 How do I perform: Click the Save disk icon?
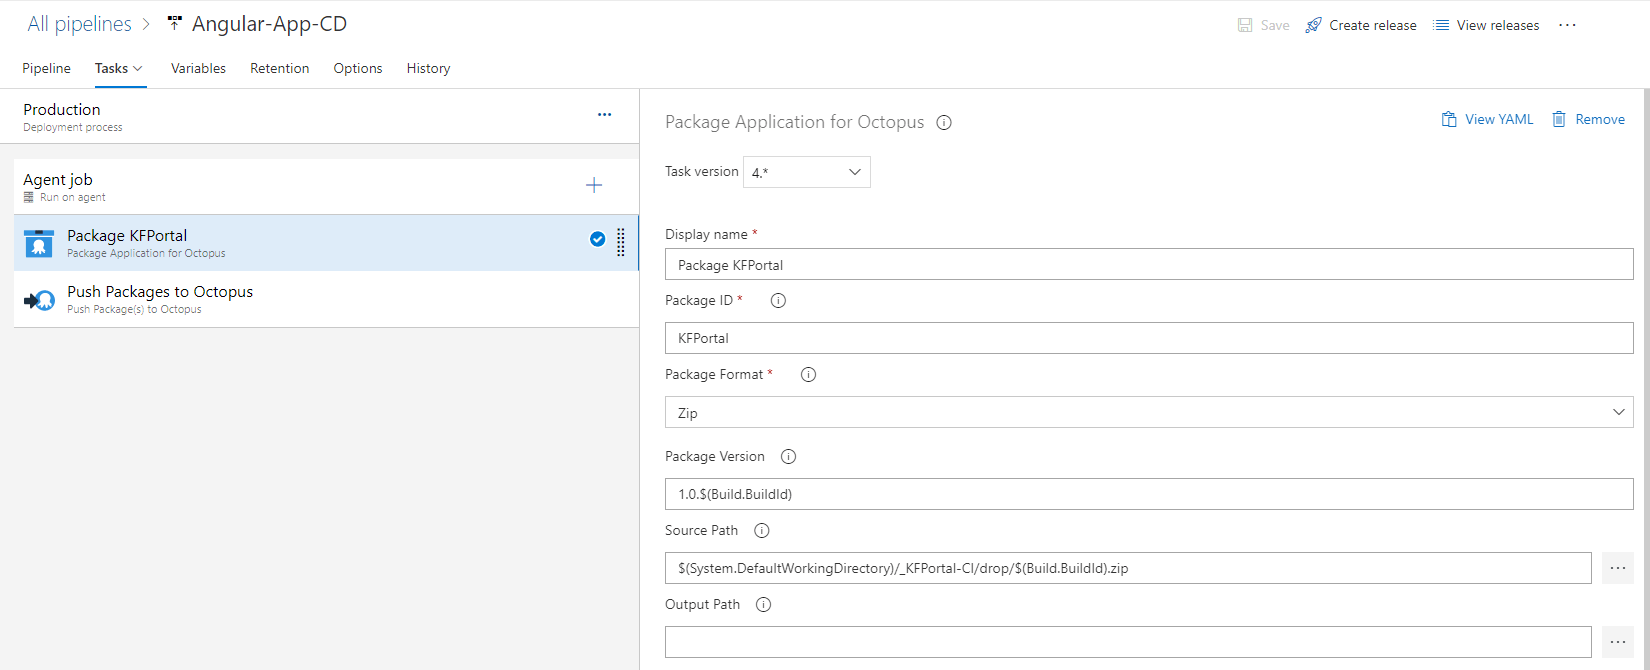coord(1245,25)
